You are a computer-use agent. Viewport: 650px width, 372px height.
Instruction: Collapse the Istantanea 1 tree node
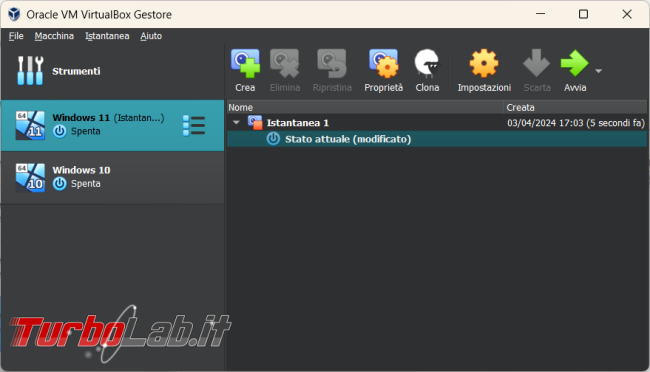(236, 122)
